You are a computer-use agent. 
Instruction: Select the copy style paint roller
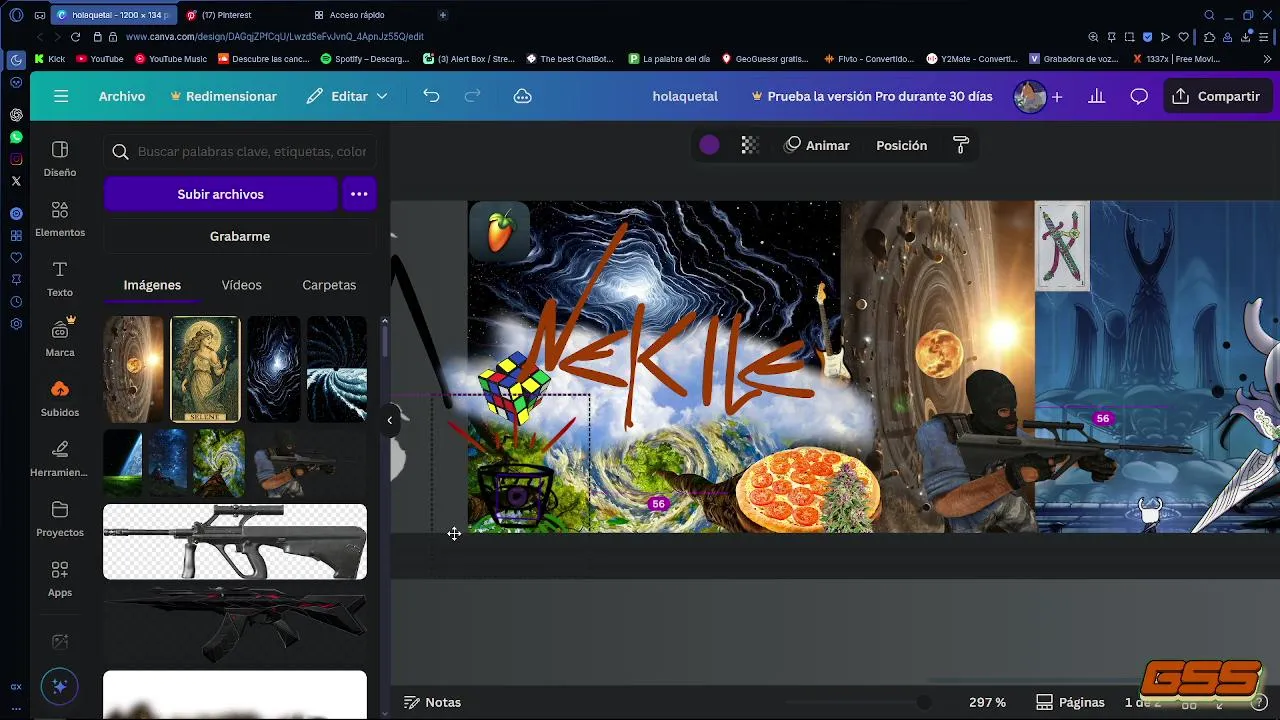[x=961, y=145]
